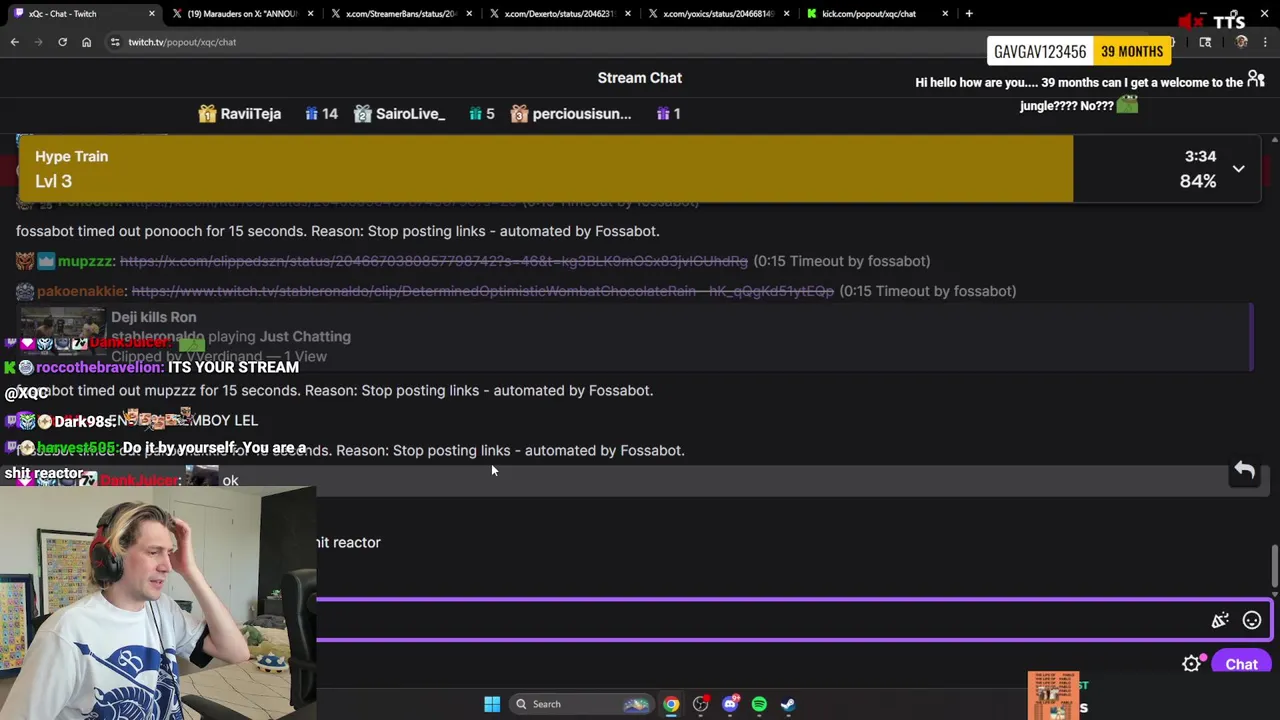The image size is (1280, 720).
Task: Close the xQc - Chat - Twitch tab
Action: pos(152,14)
